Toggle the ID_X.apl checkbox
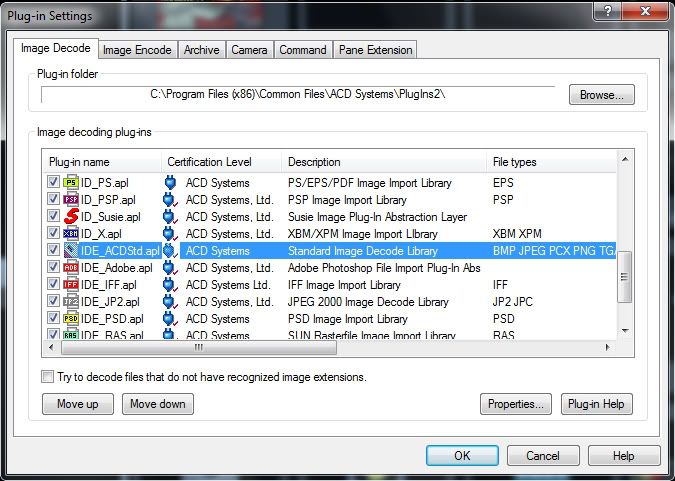Viewport: 675px width, 481px height. click(53, 233)
